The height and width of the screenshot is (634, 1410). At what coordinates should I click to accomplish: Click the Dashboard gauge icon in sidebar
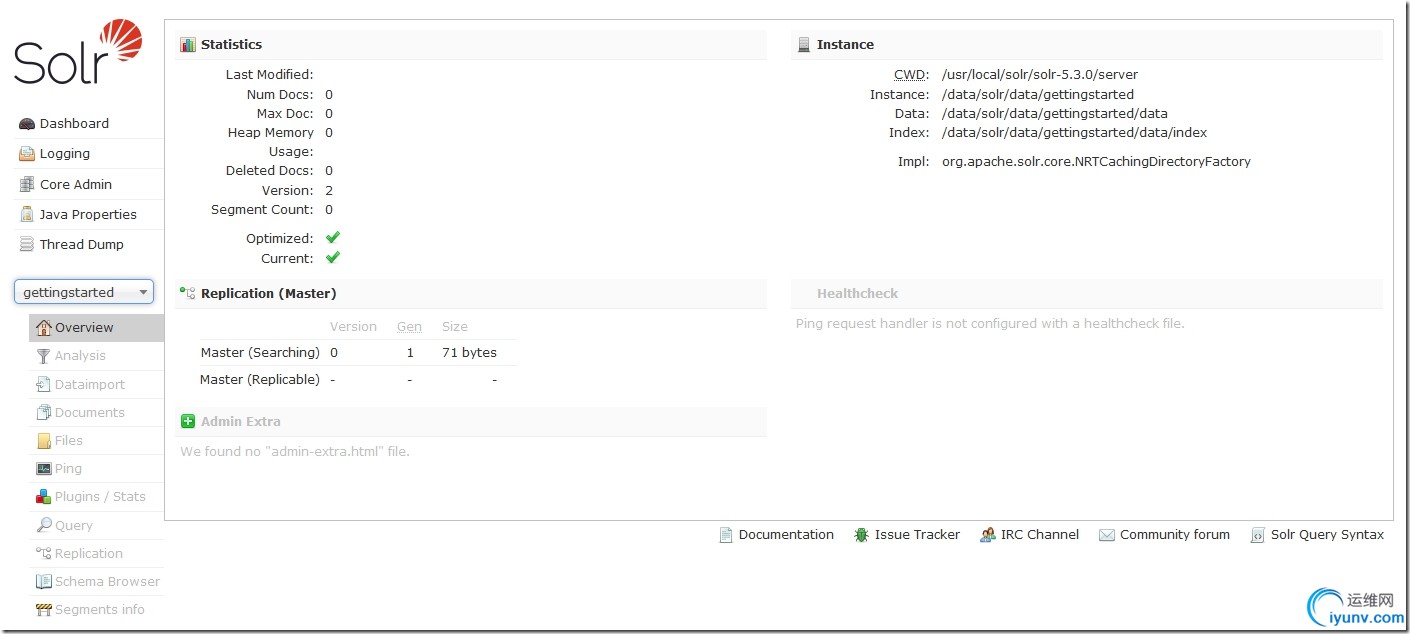[27, 124]
